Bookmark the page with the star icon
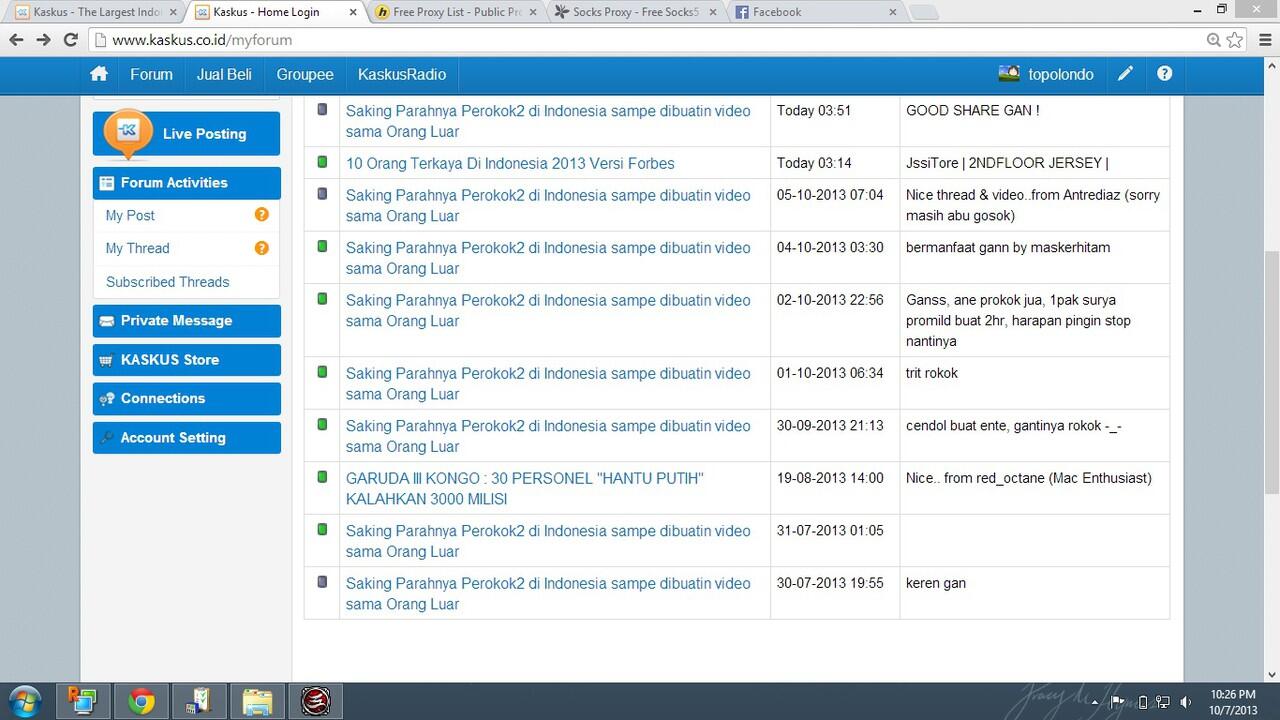 (x=1235, y=40)
